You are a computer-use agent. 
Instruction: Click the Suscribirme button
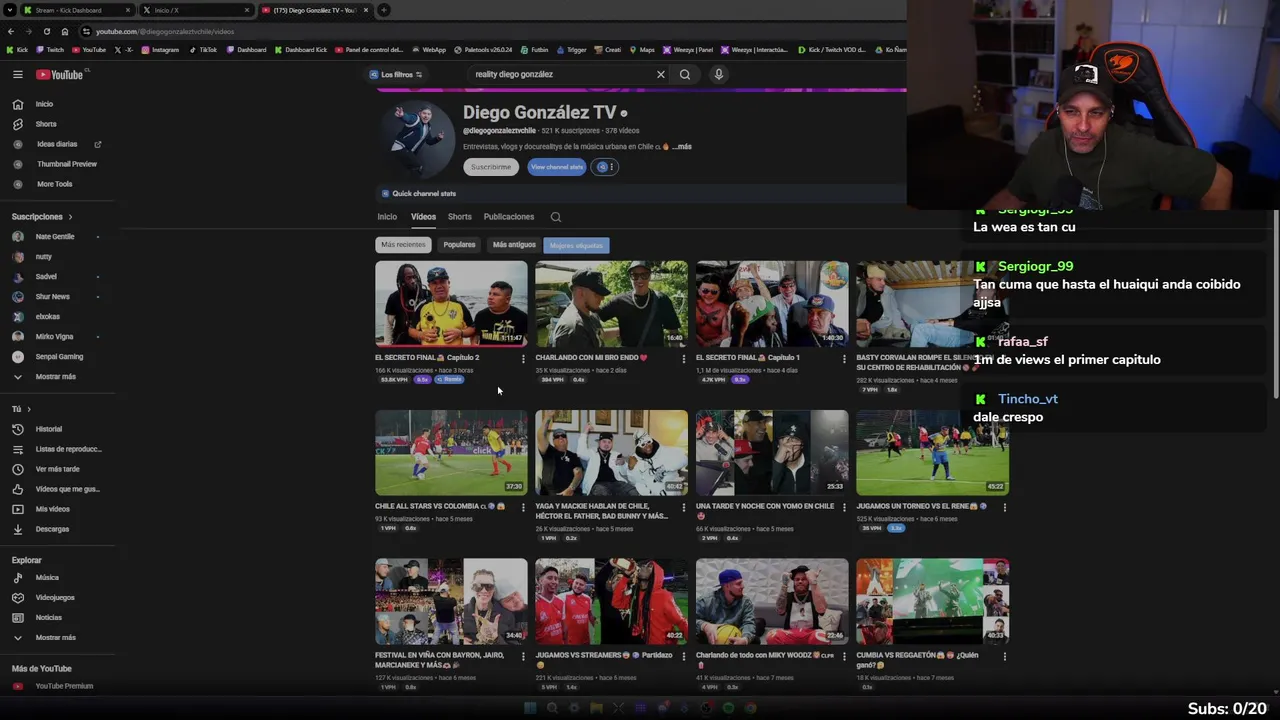(x=491, y=167)
